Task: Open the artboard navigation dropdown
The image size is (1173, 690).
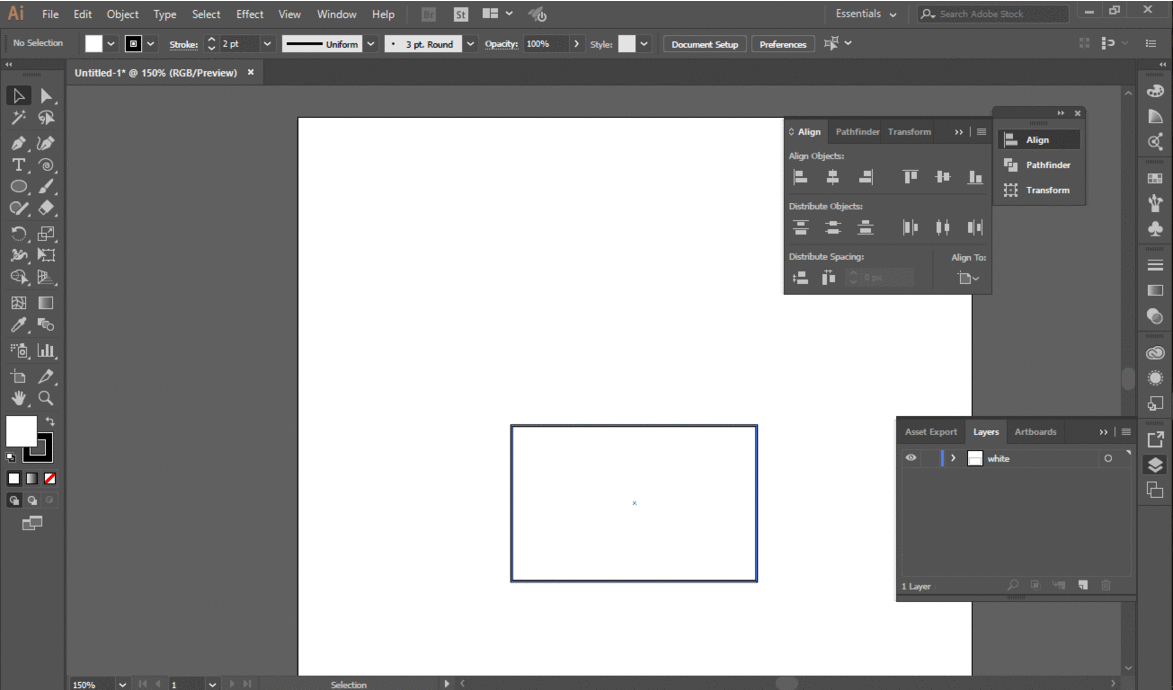Action: [x=212, y=685]
